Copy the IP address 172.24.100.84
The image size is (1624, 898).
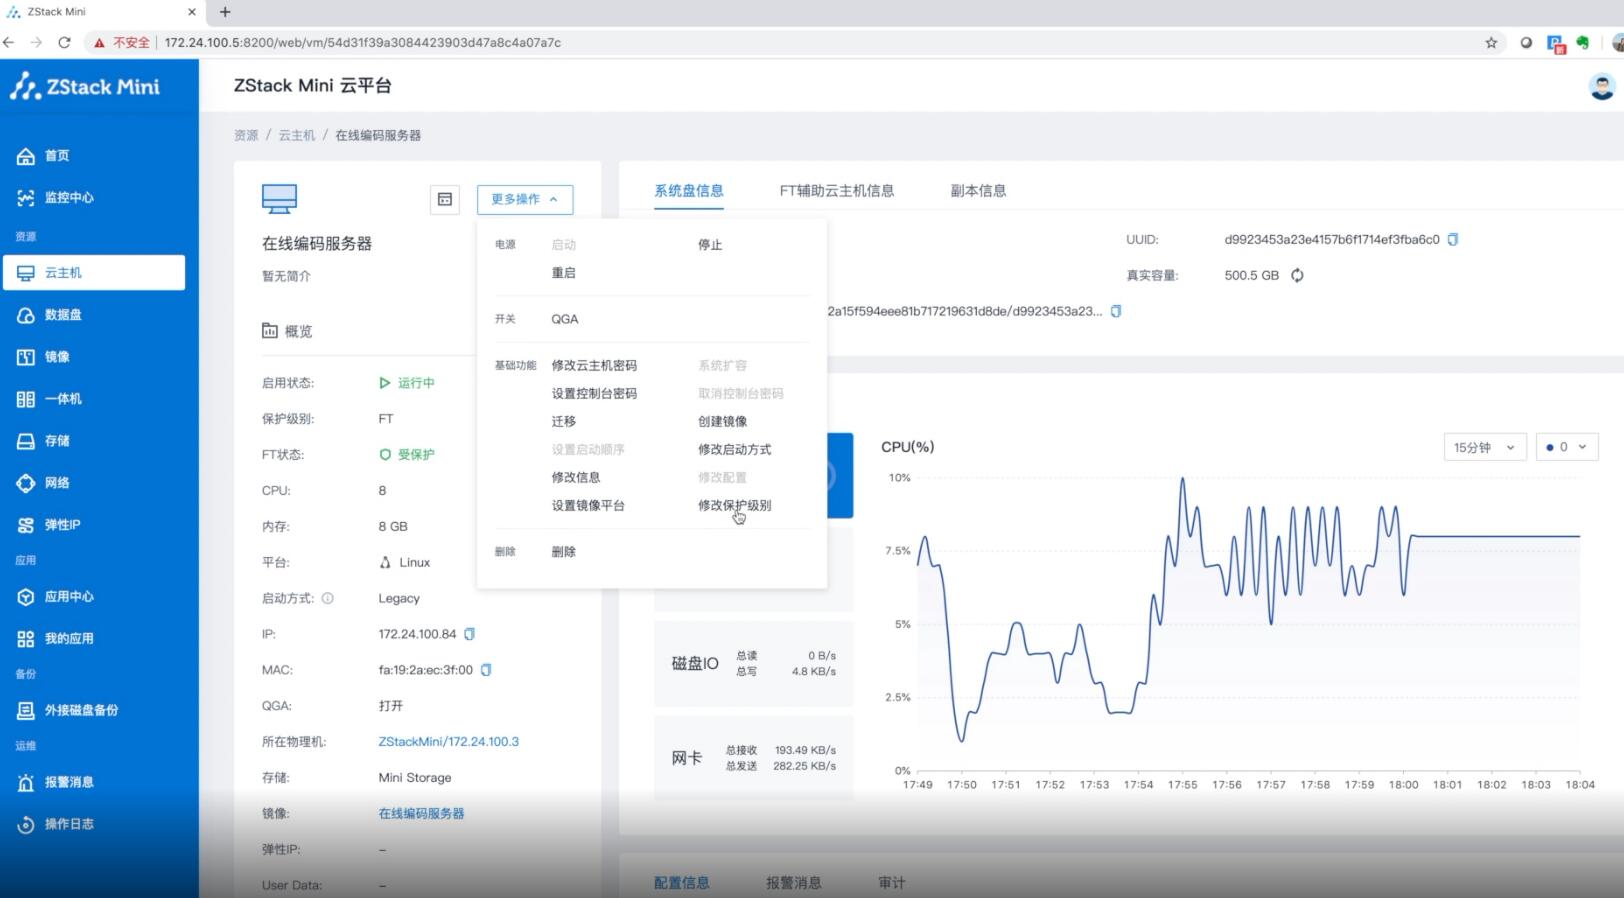[470, 634]
